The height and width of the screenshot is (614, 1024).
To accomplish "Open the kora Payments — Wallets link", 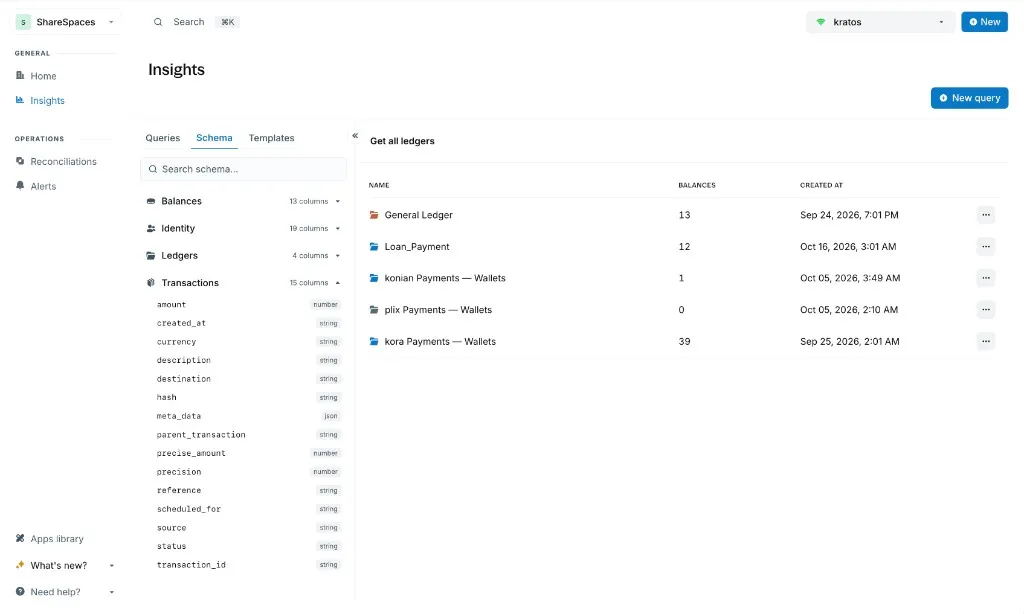I will (440, 342).
